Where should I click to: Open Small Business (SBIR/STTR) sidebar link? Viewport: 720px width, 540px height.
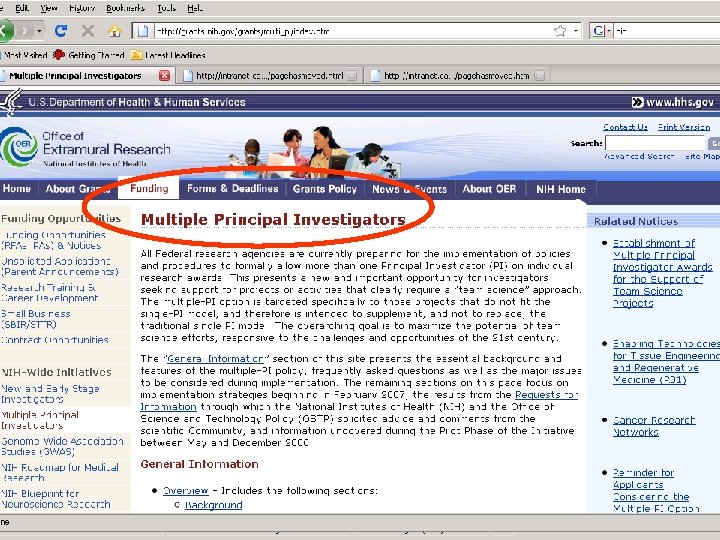[36, 319]
